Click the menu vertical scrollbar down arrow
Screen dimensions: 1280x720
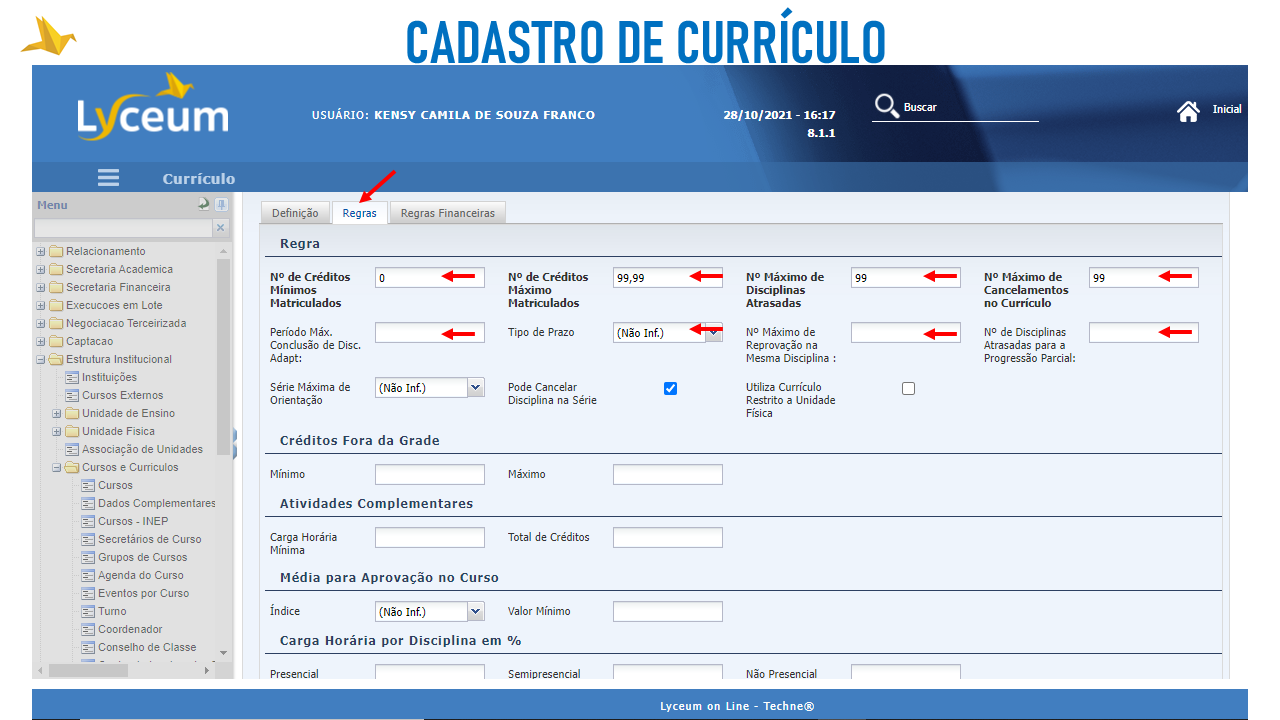(x=224, y=653)
